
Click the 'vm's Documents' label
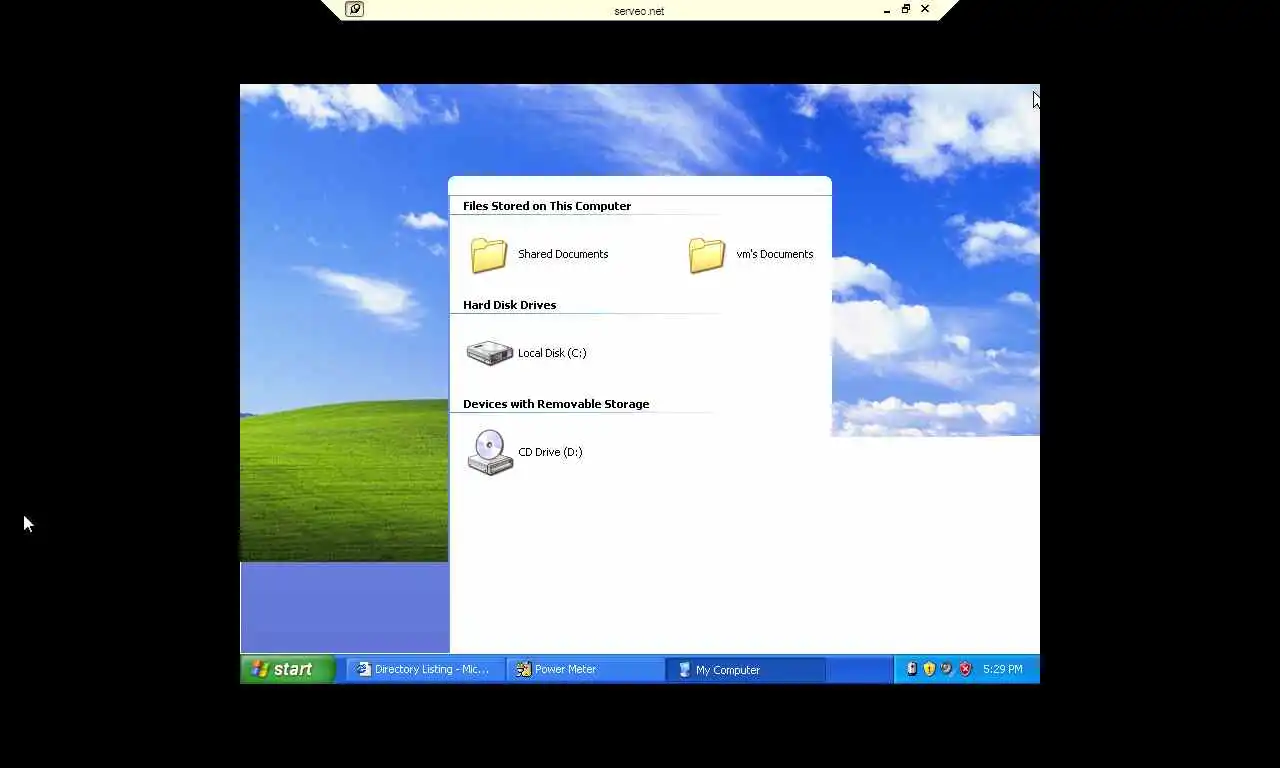pyautogui.click(x=775, y=254)
